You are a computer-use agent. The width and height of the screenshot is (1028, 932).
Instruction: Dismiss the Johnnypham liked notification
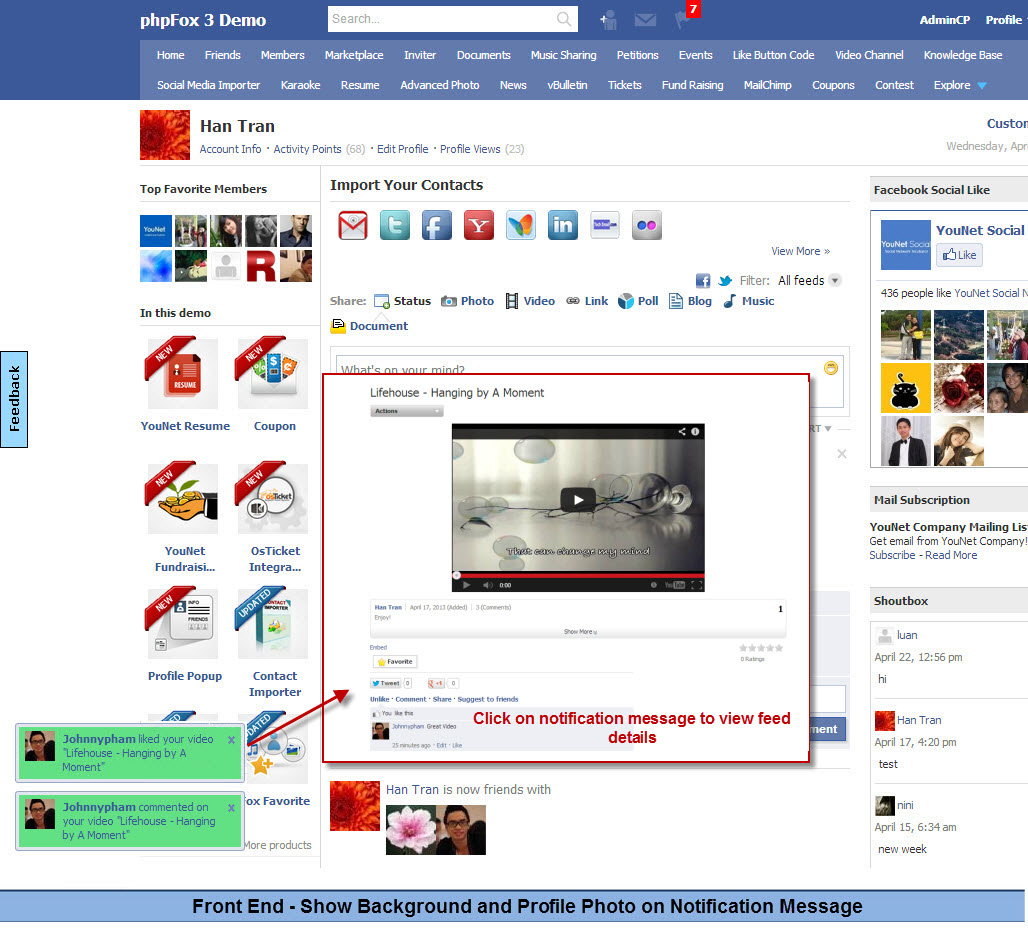coord(231,740)
